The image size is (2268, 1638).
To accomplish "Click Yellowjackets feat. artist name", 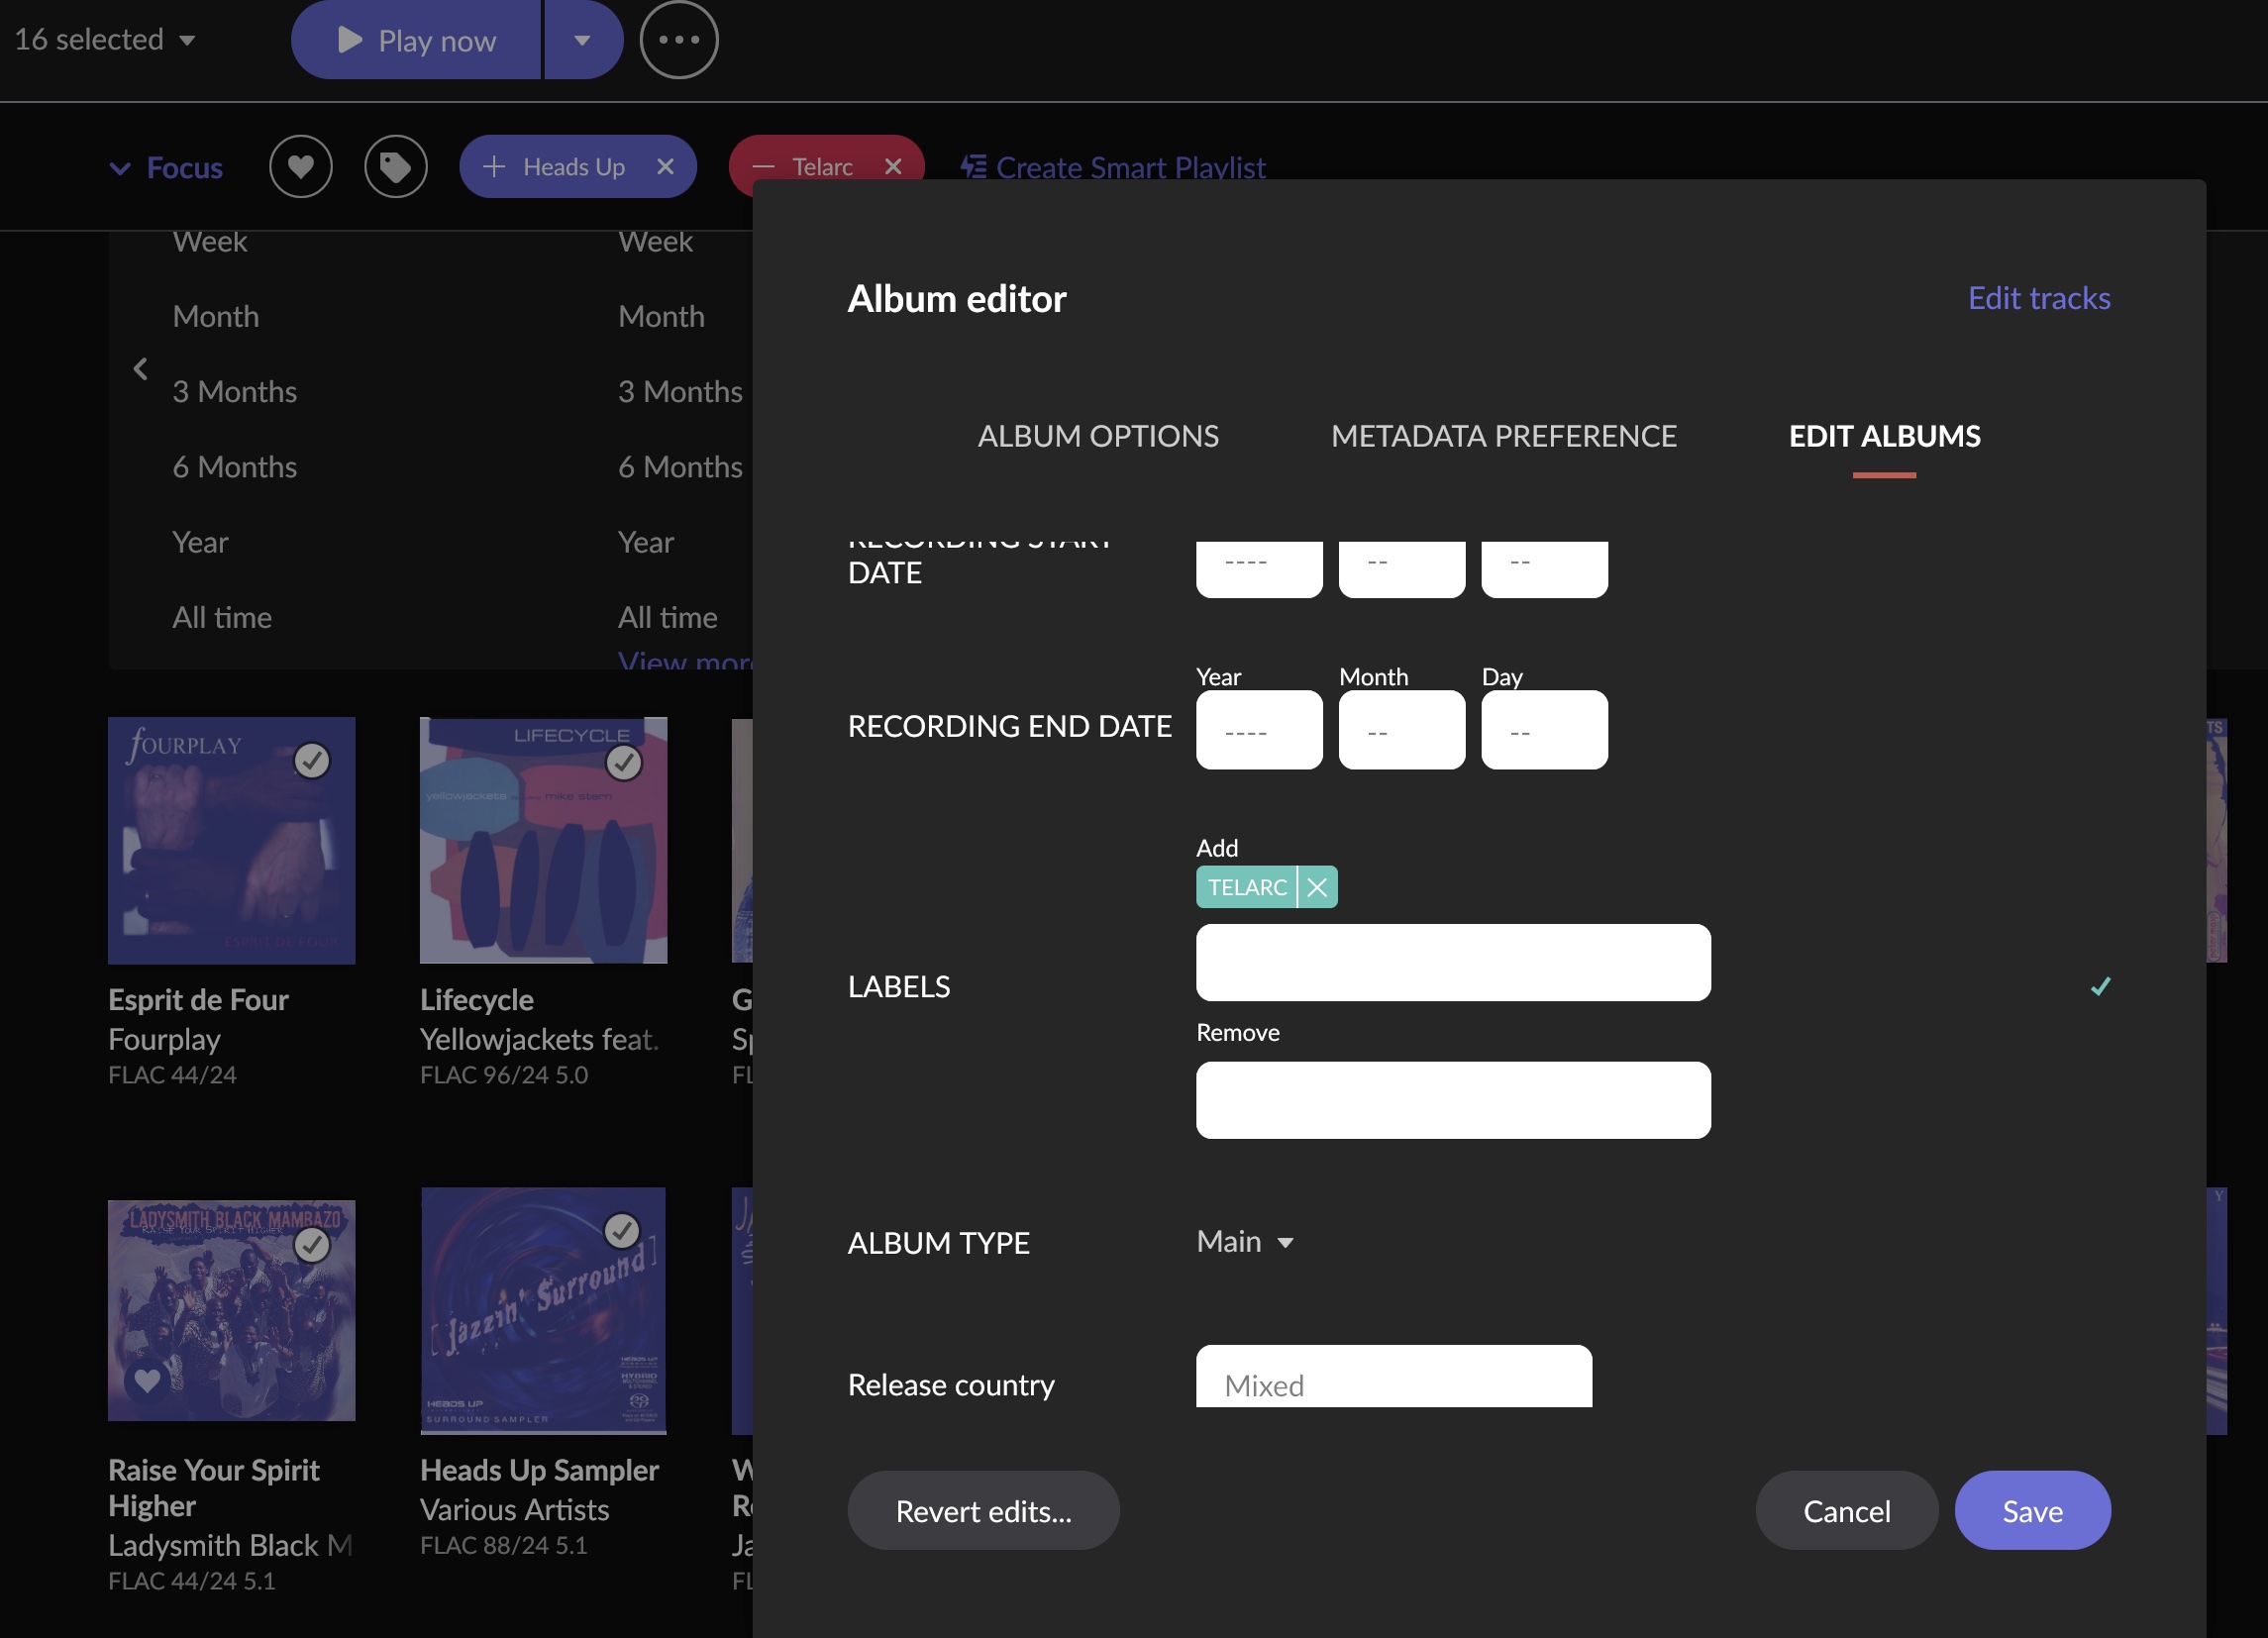I will click(539, 1039).
